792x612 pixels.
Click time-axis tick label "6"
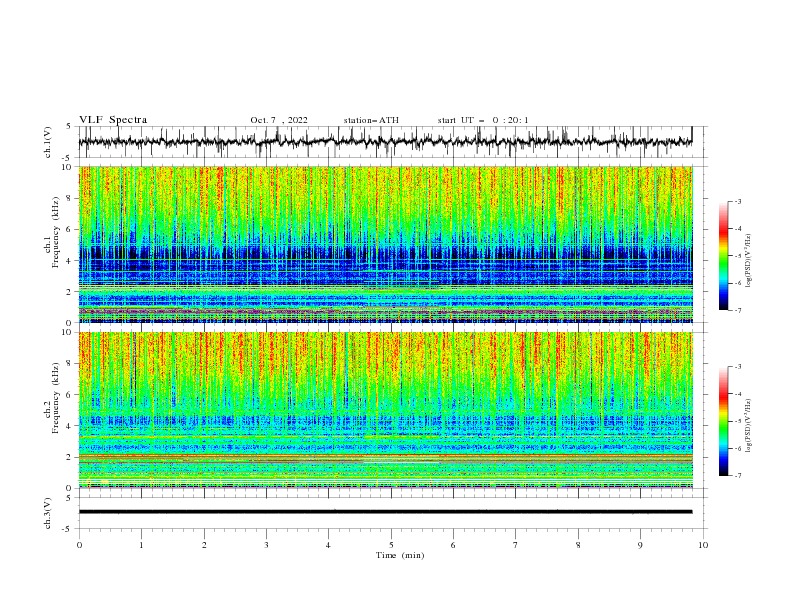click(453, 545)
